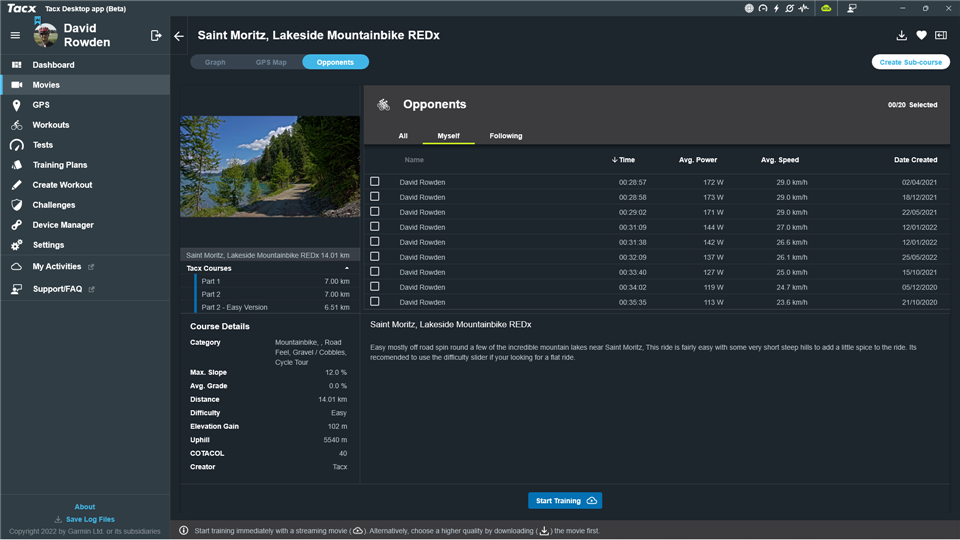Open GPS via the map pin icon

(17, 105)
